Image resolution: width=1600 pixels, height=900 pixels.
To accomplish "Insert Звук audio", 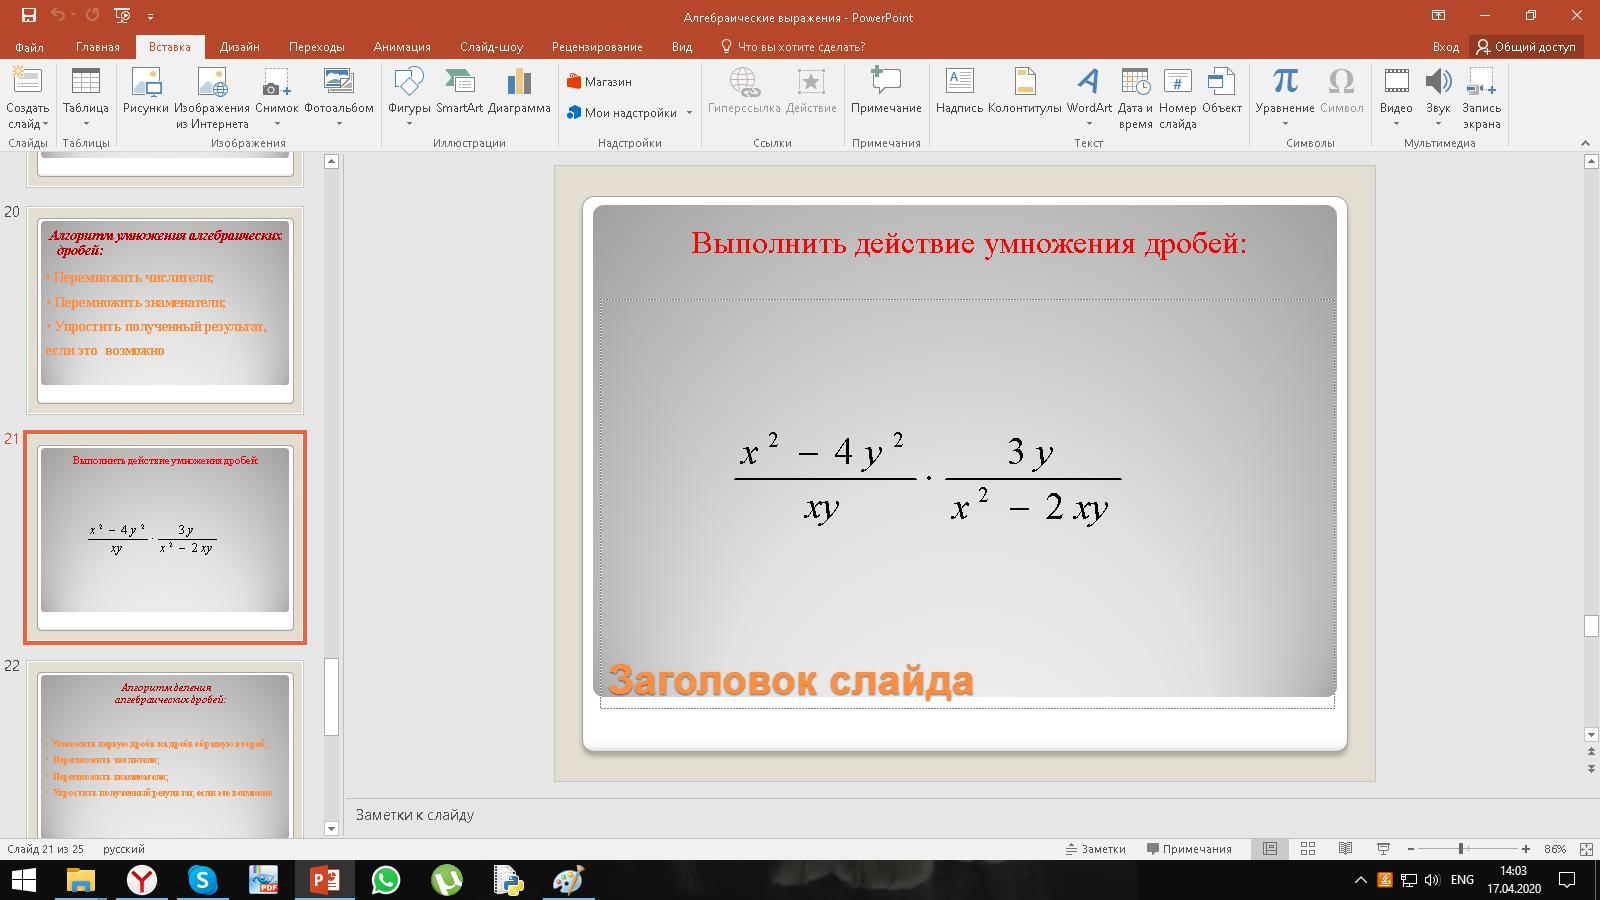I will click(x=1438, y=98).
